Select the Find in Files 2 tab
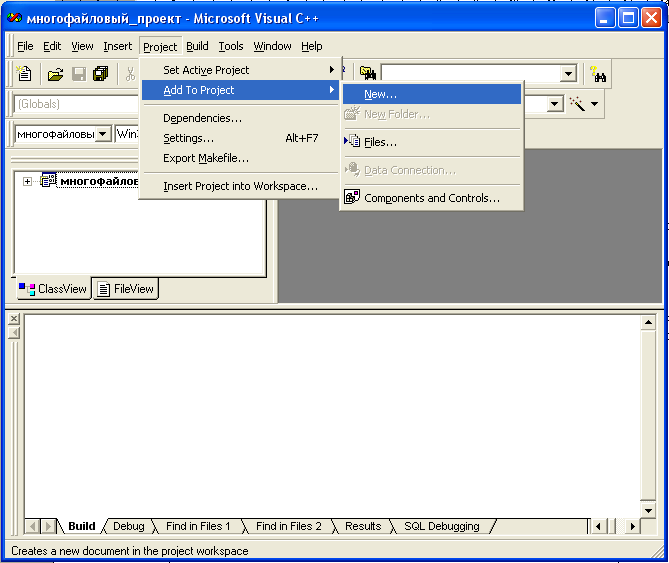This screenshot has width=669, height=563. [x=288, y=526]
